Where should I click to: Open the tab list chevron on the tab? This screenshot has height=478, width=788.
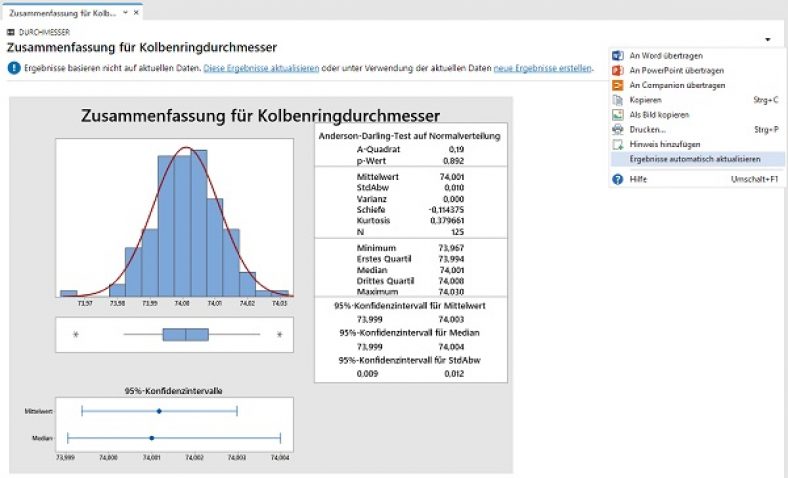tap(126, 13)
